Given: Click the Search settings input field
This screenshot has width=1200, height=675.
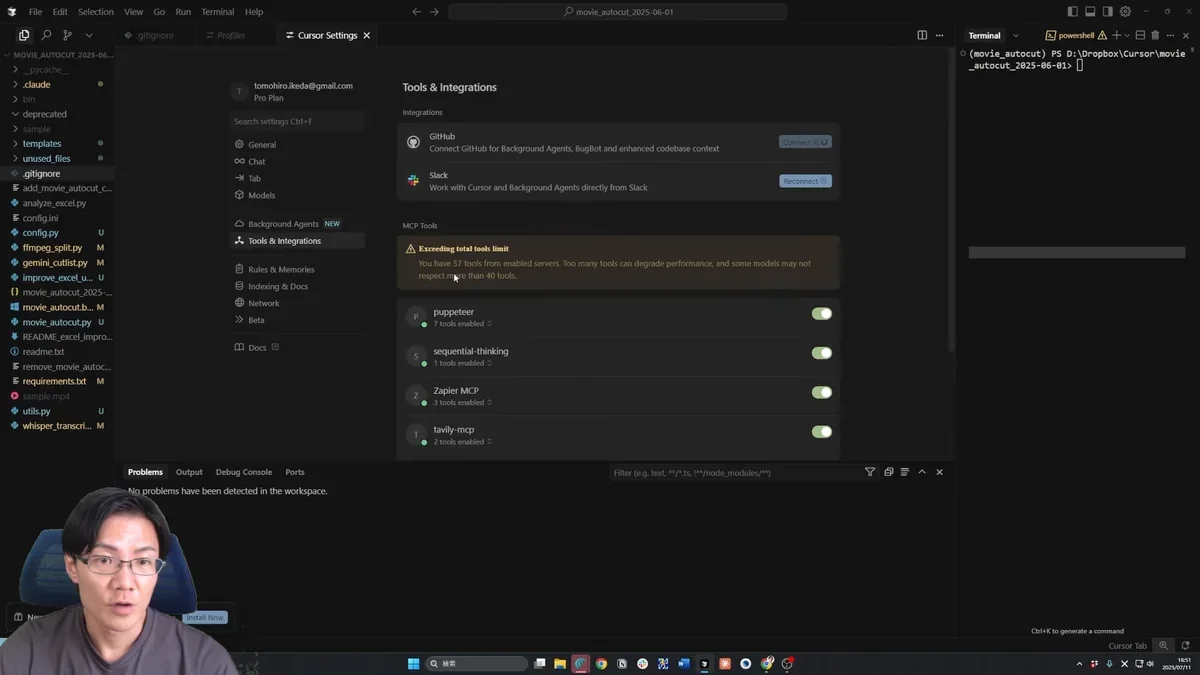Looking at the screenshot, I should [x=297, y=121].
